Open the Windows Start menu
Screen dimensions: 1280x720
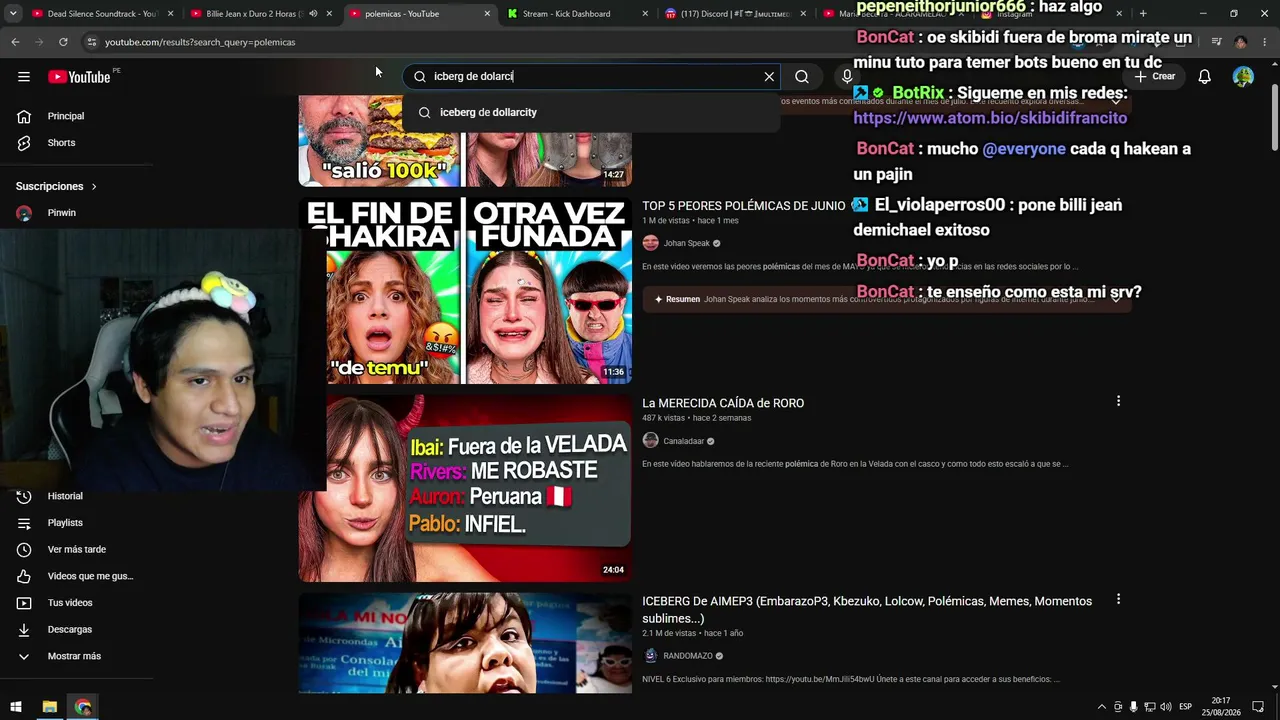point(16,707)
